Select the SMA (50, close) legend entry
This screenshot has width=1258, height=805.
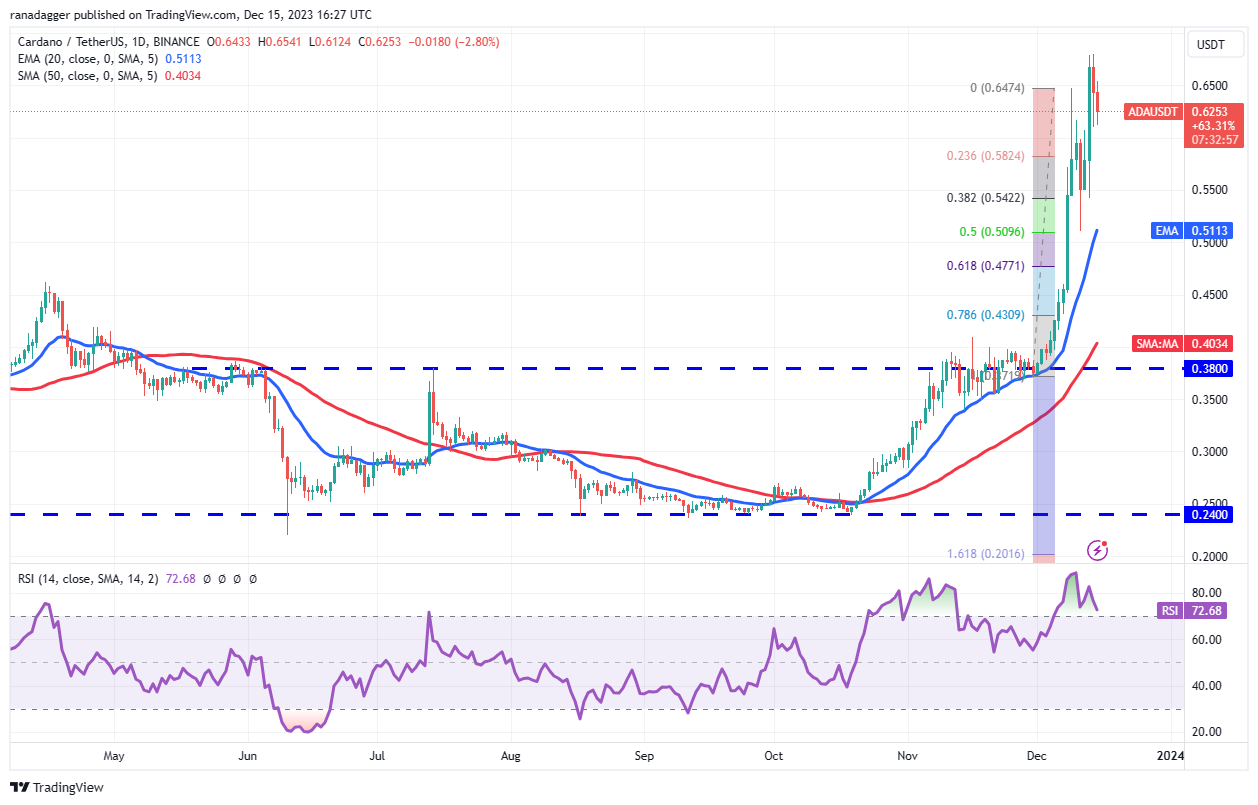click(83, 74)
